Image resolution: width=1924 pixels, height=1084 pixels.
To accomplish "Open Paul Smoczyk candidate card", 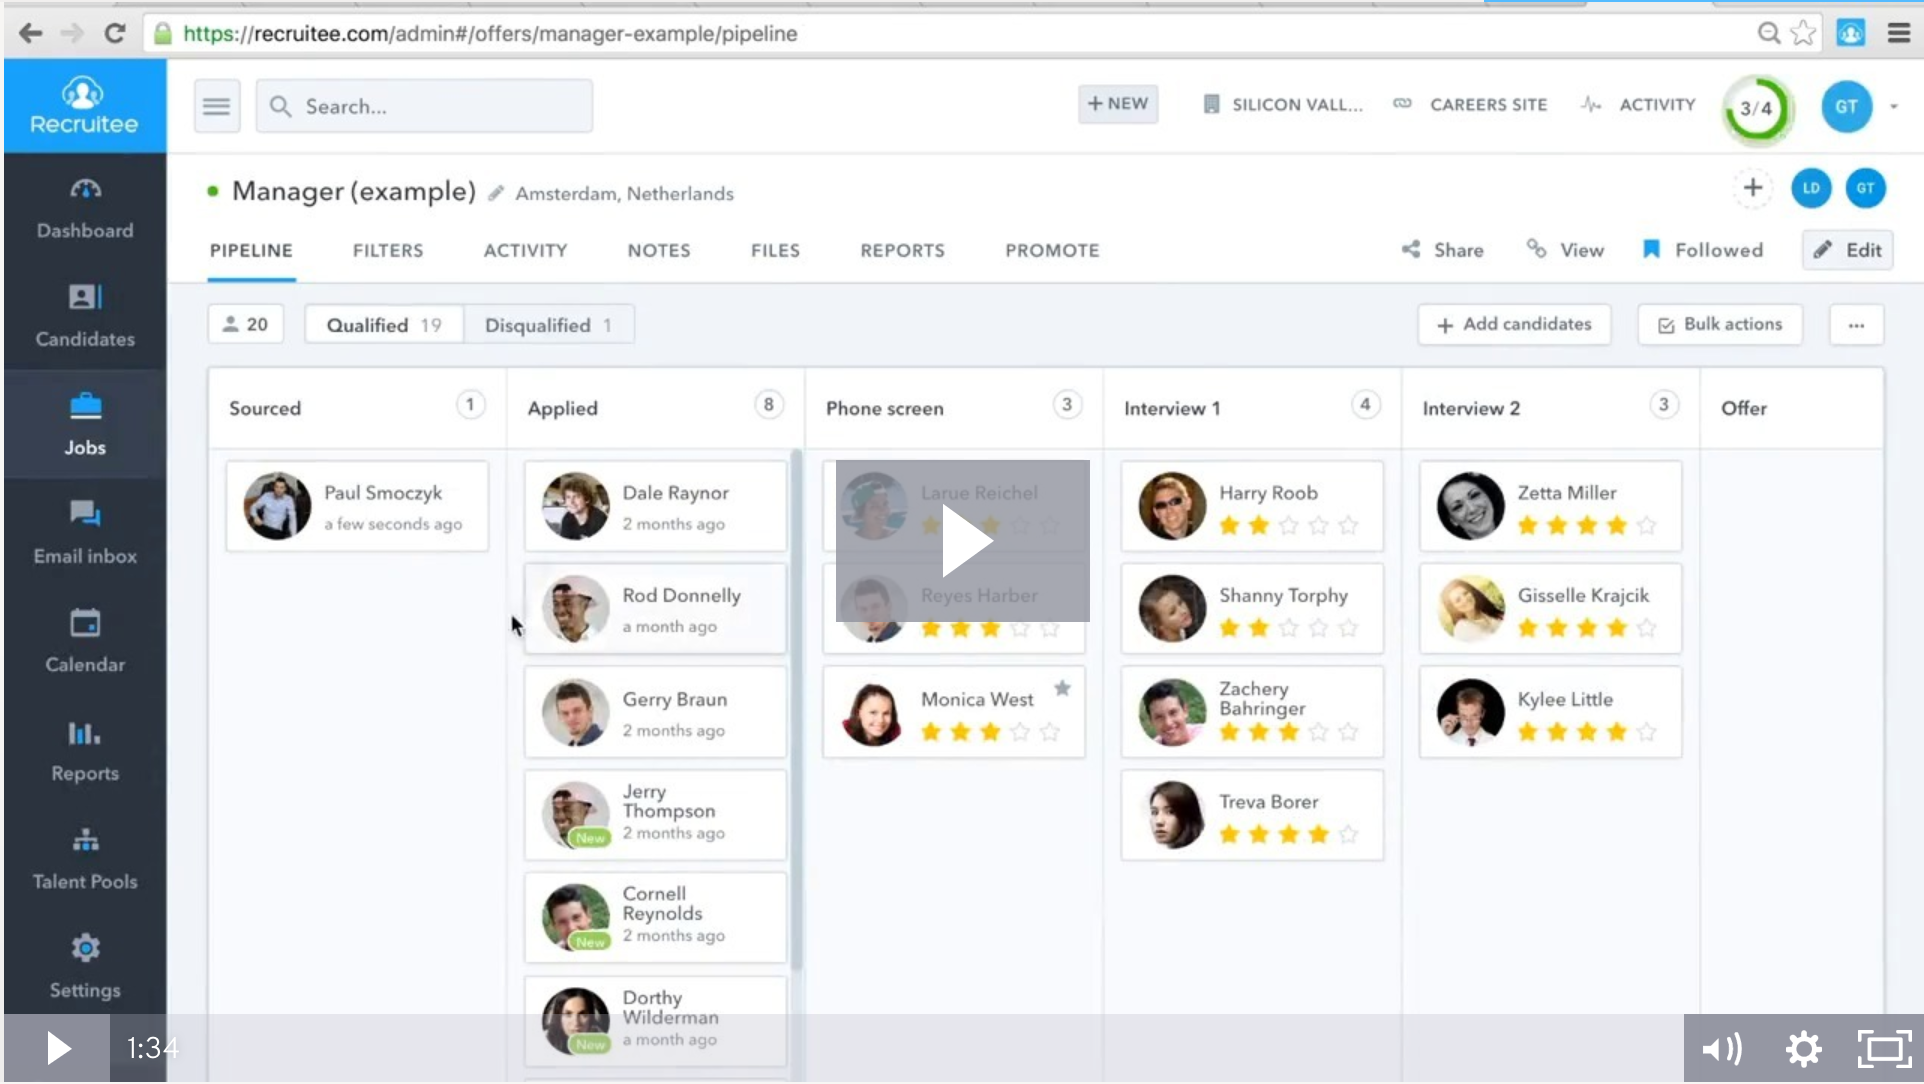I will coord(357,506).
